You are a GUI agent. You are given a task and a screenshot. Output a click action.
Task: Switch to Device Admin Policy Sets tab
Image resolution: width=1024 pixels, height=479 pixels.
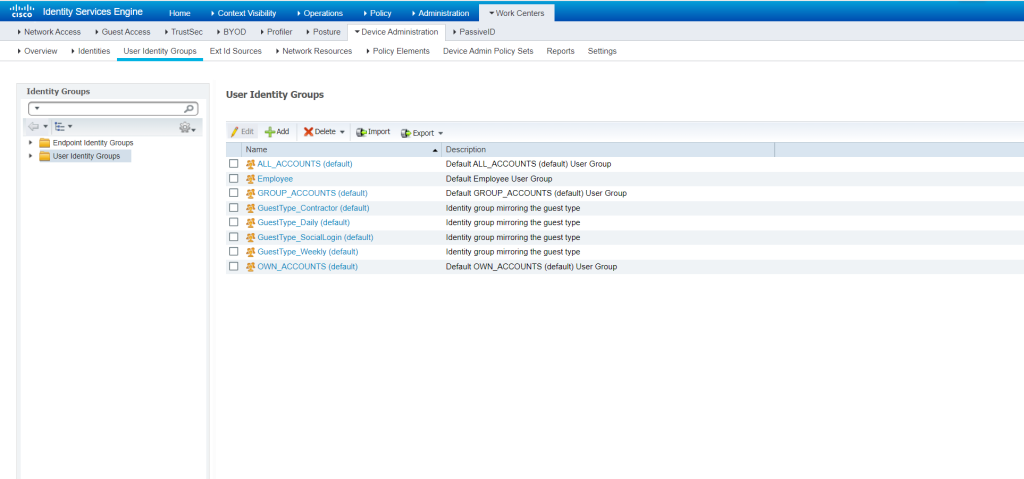(x=488, y=51)
